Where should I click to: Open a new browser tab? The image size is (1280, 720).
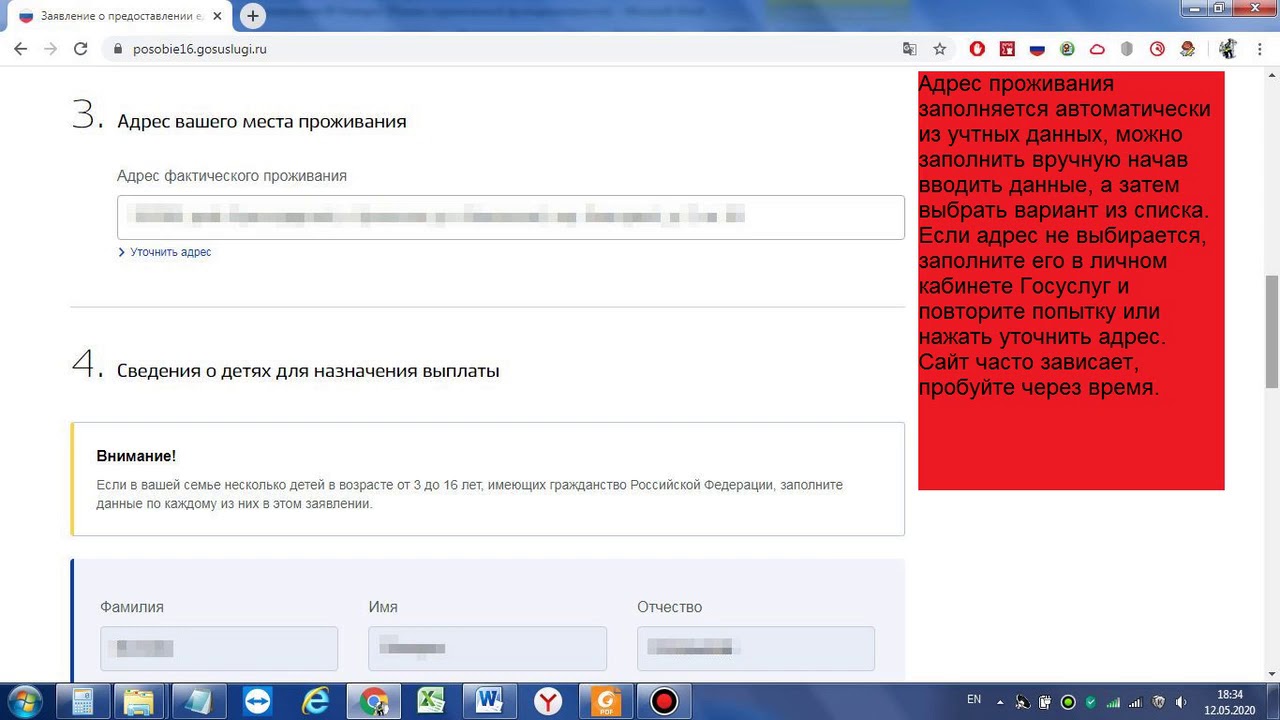pyautogui.click(x=253, y=16)
